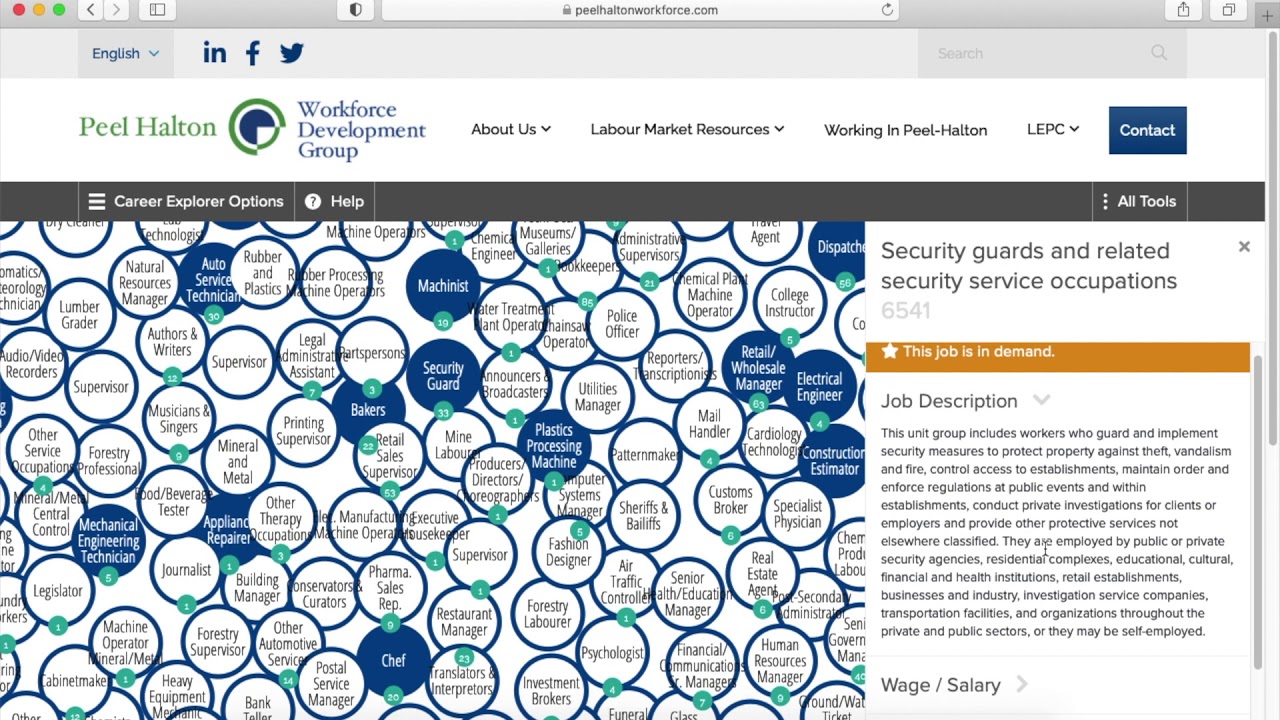The image size is (1280, 720).
Task: Click the address bar showing peelhaltonworkforce.com
Action: click(x=640, y=10)
